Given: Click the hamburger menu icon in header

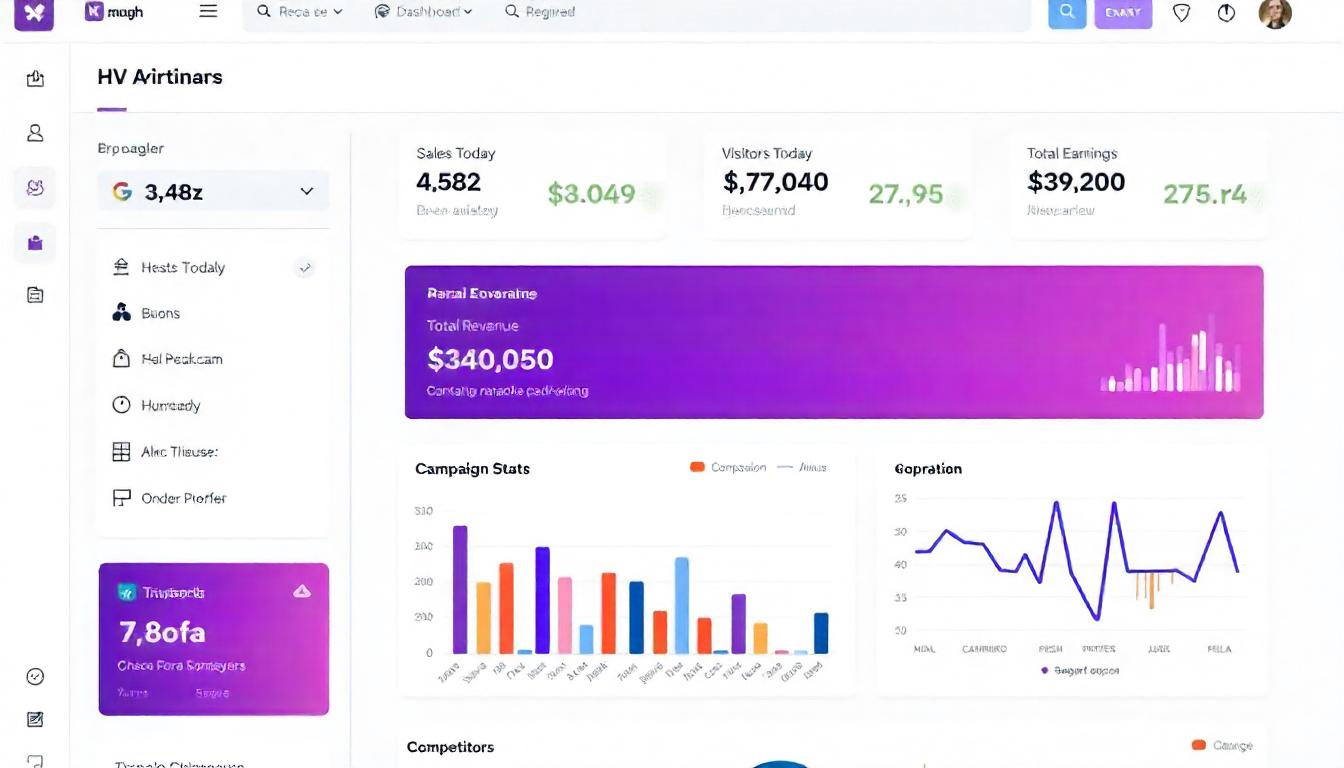Looking at the screenshot, I should (208, 12).
